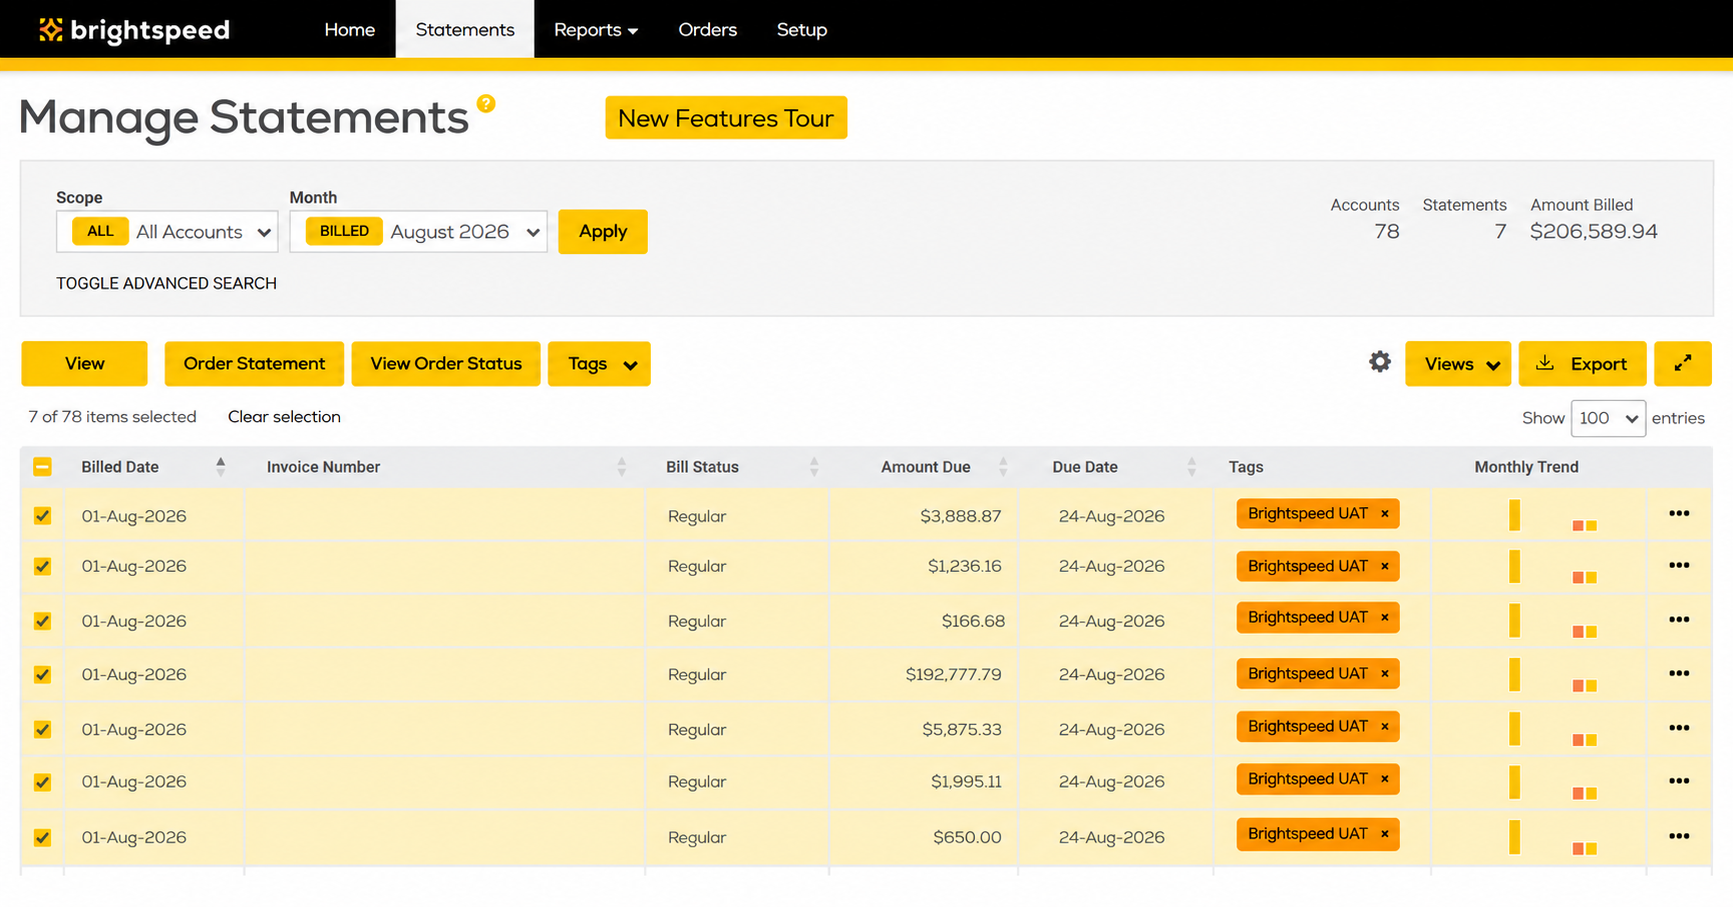
Task: Open table settings gear icon
Action: coord(1380,362)
